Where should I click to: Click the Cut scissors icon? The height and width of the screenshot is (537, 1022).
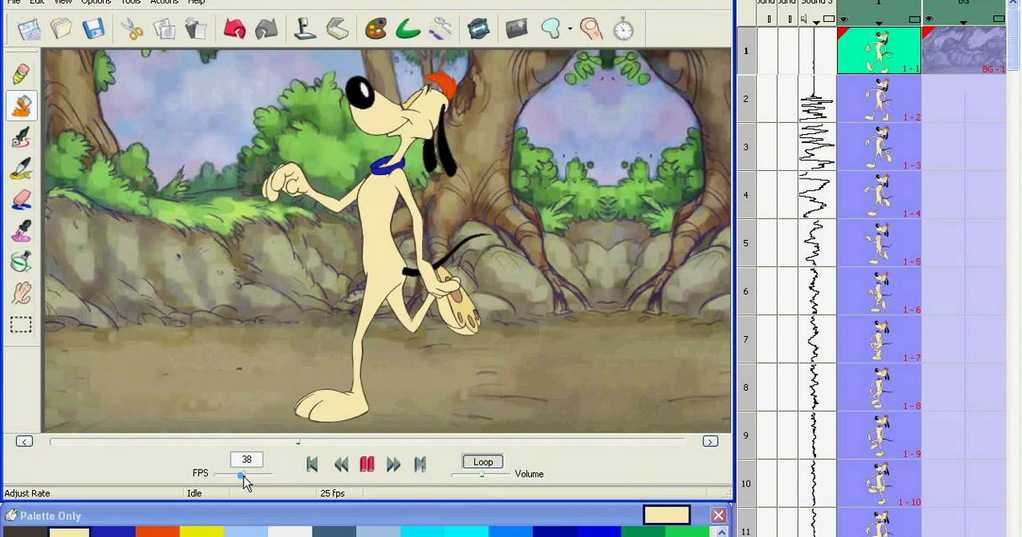coord(132,29)
